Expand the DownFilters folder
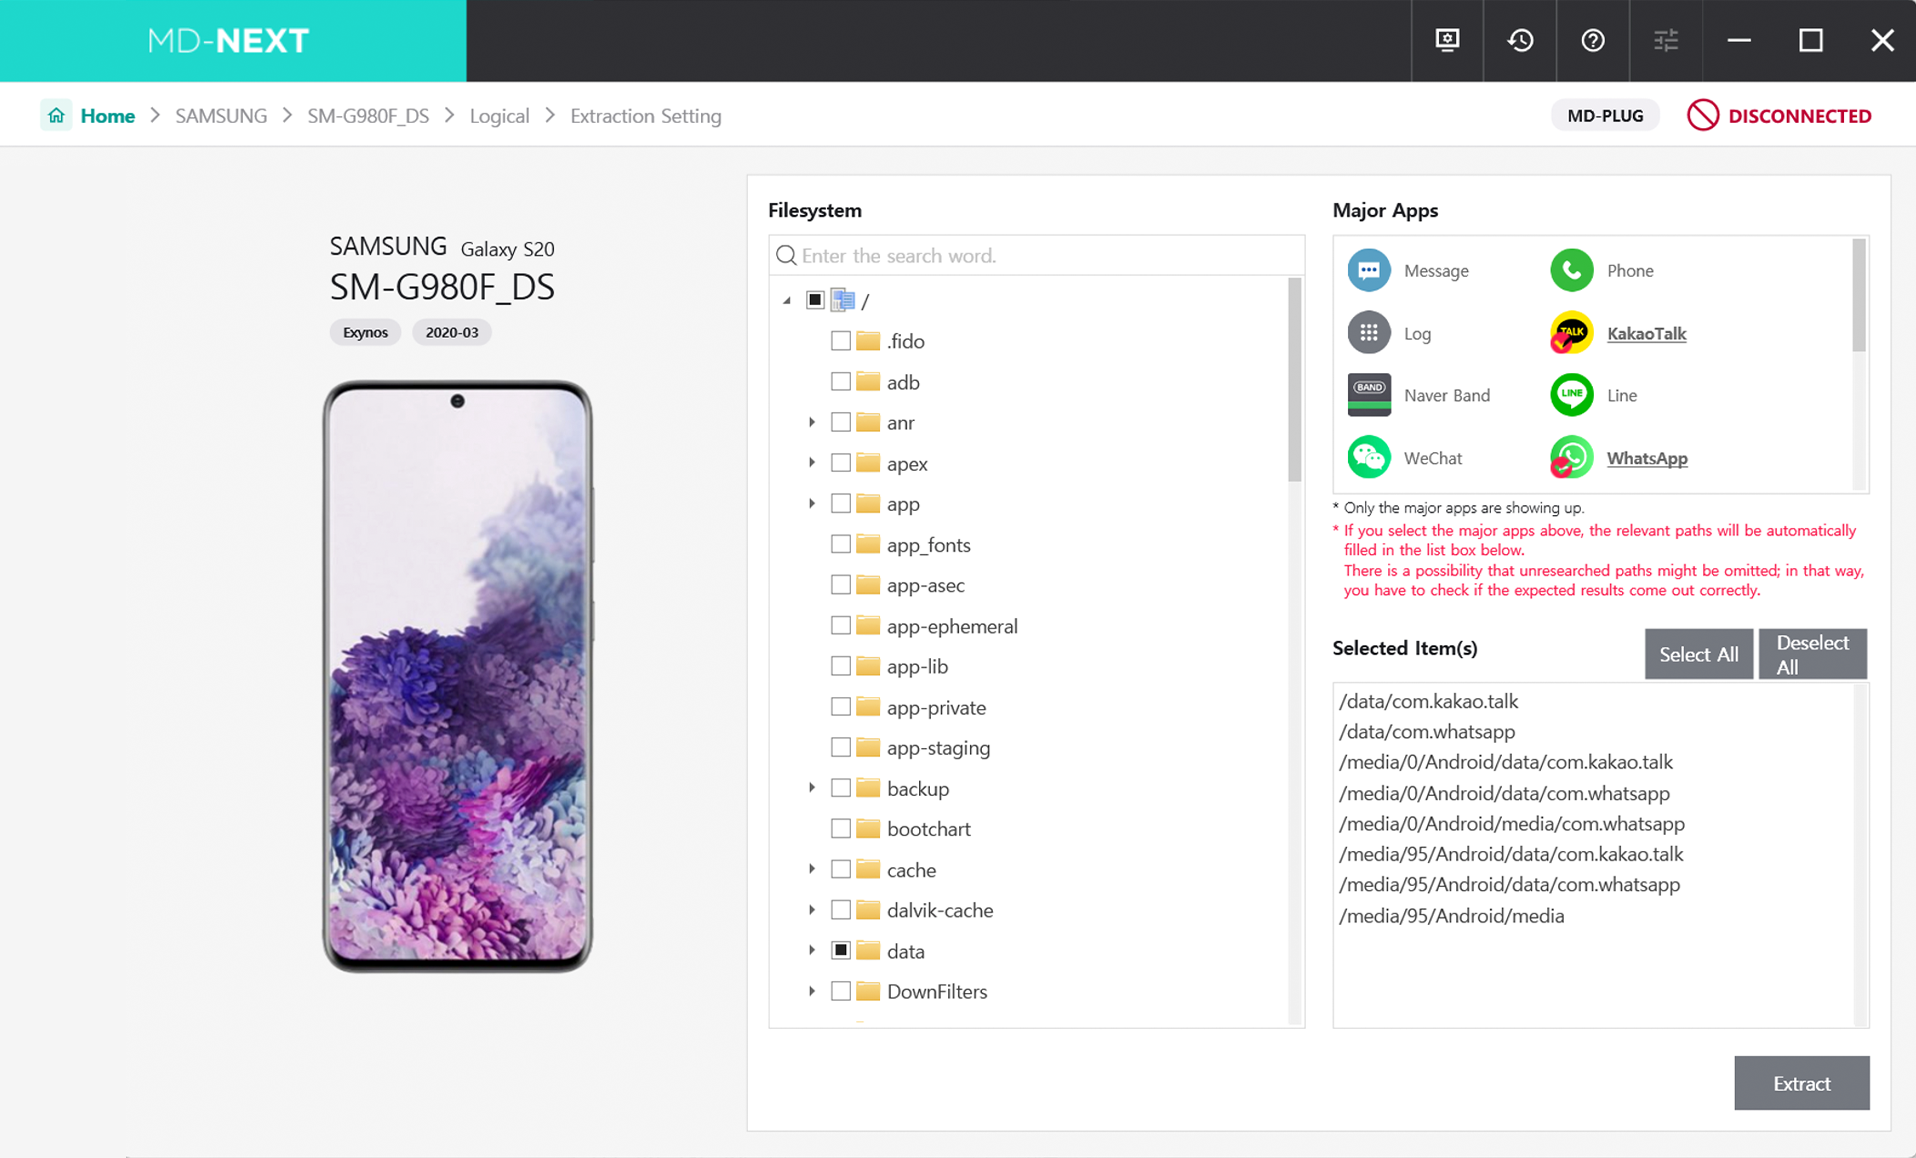The height and width of the screenshot is (1158, 1916). click(x=812, y=991)
